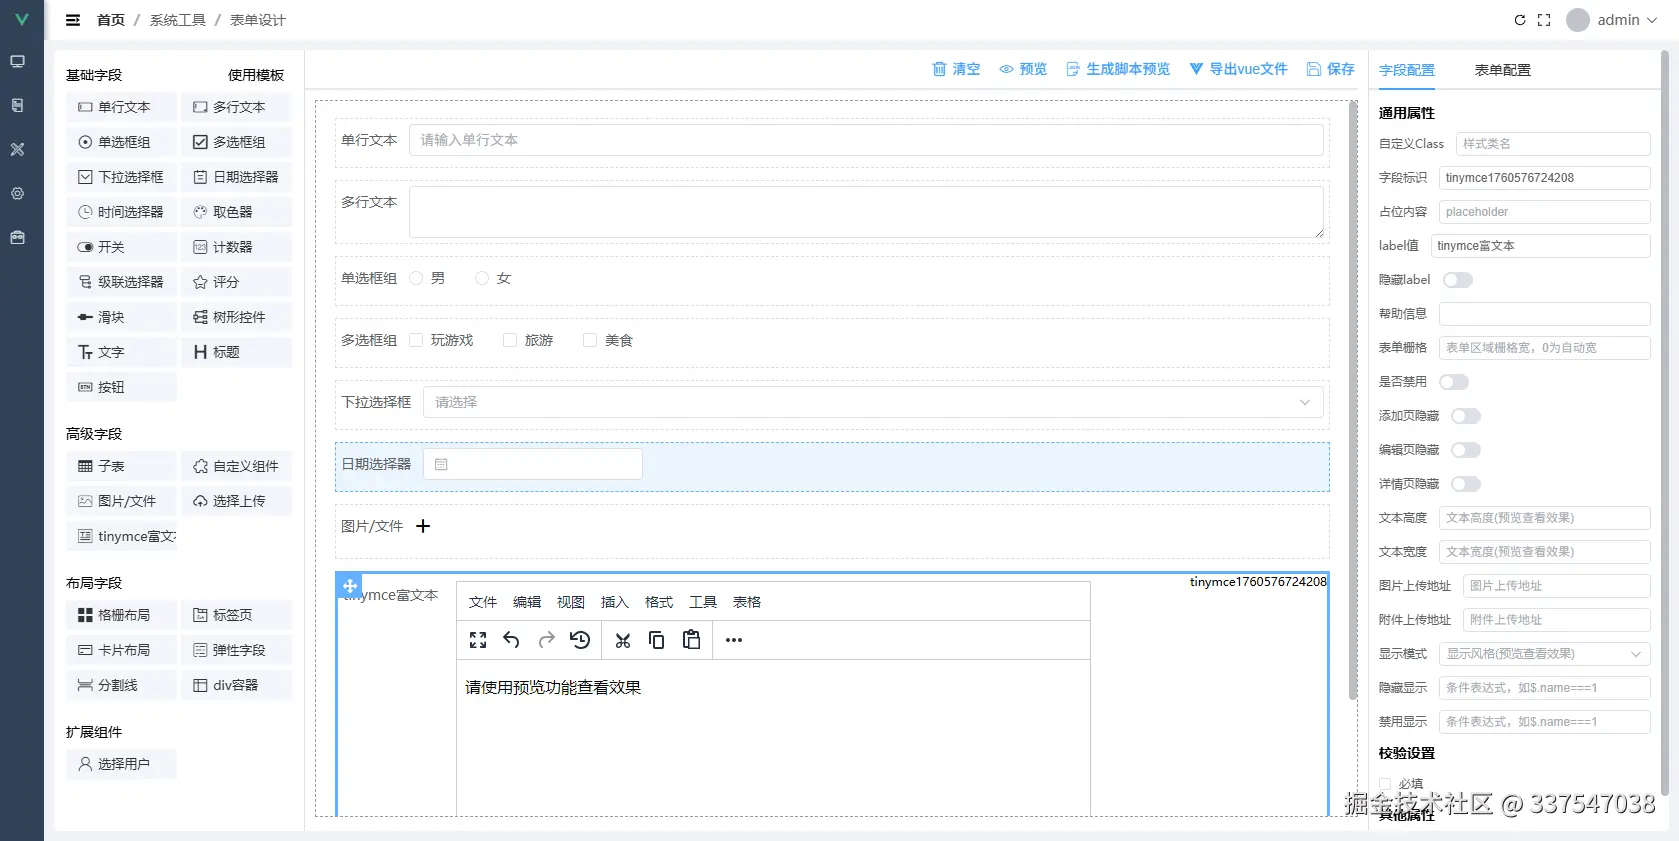This screenshot has width=1679, height=841.
Task: Click the blue move handle on tinymce field
Action: coord(350,586)
